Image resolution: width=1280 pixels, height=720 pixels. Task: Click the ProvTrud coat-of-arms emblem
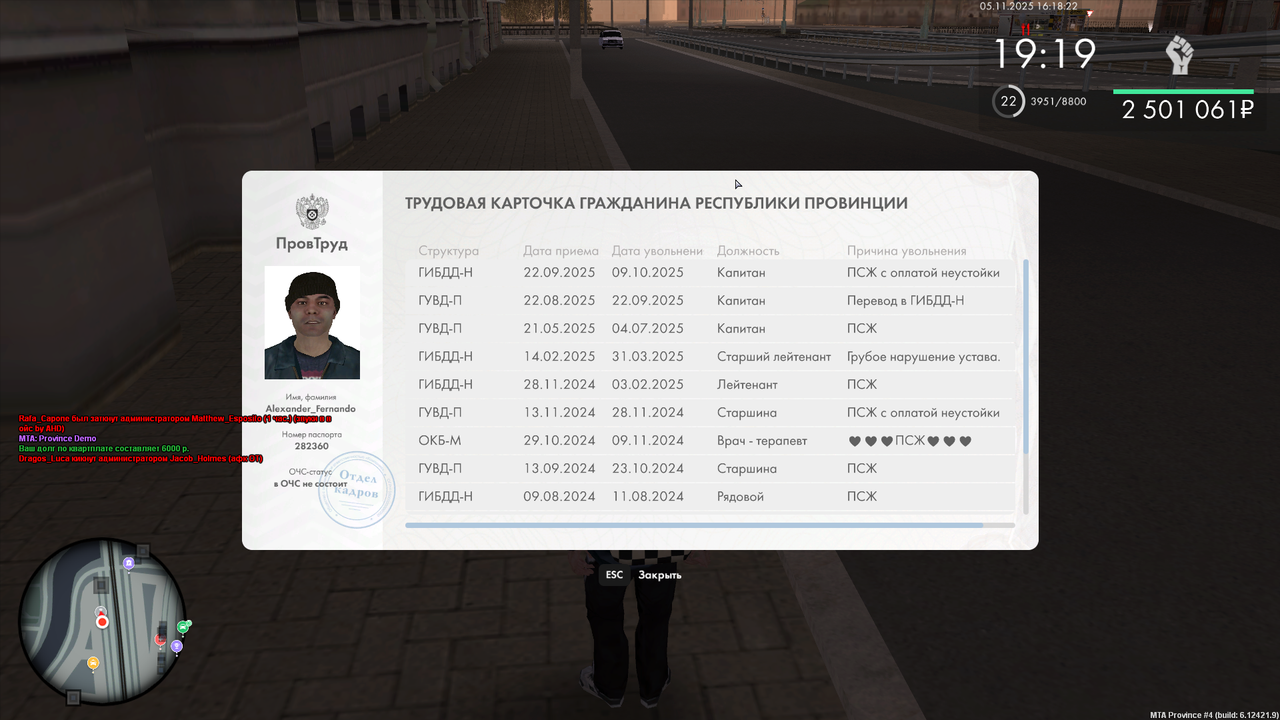pyautogui.click(x=312, y=213)
